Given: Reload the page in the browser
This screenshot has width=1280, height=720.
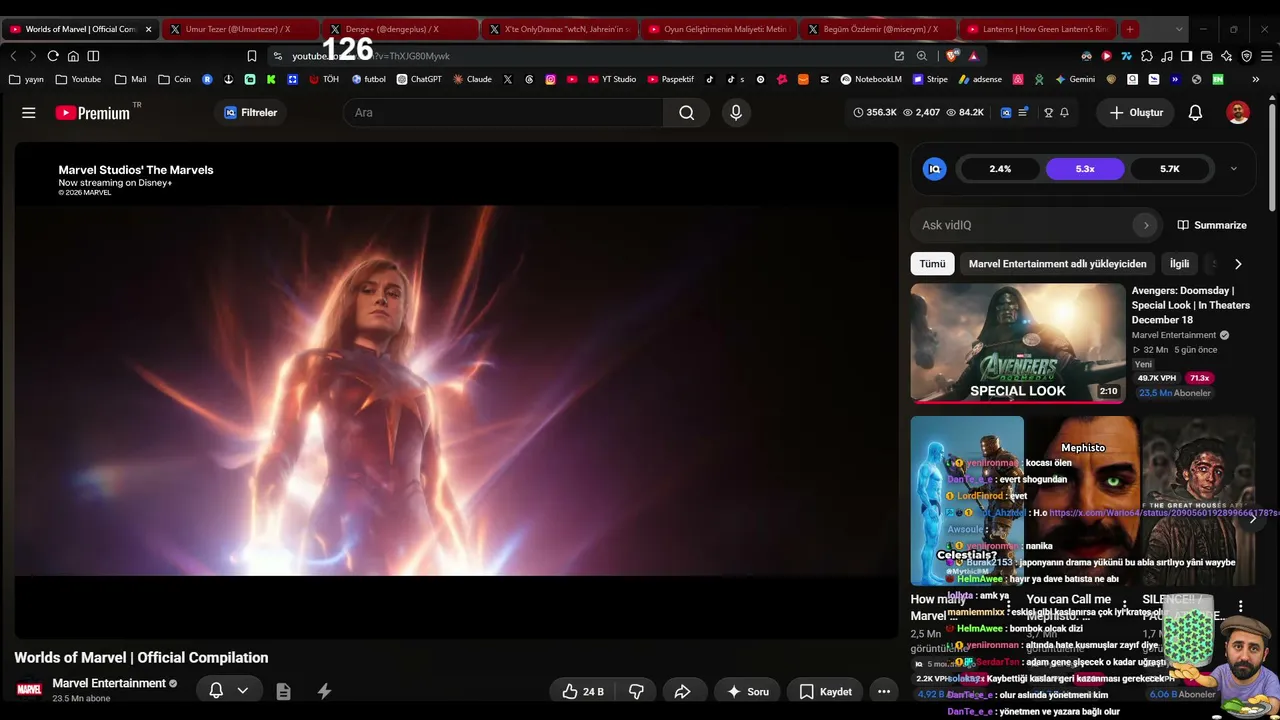Looking at the screenshot, I should (x=53, y=56).
